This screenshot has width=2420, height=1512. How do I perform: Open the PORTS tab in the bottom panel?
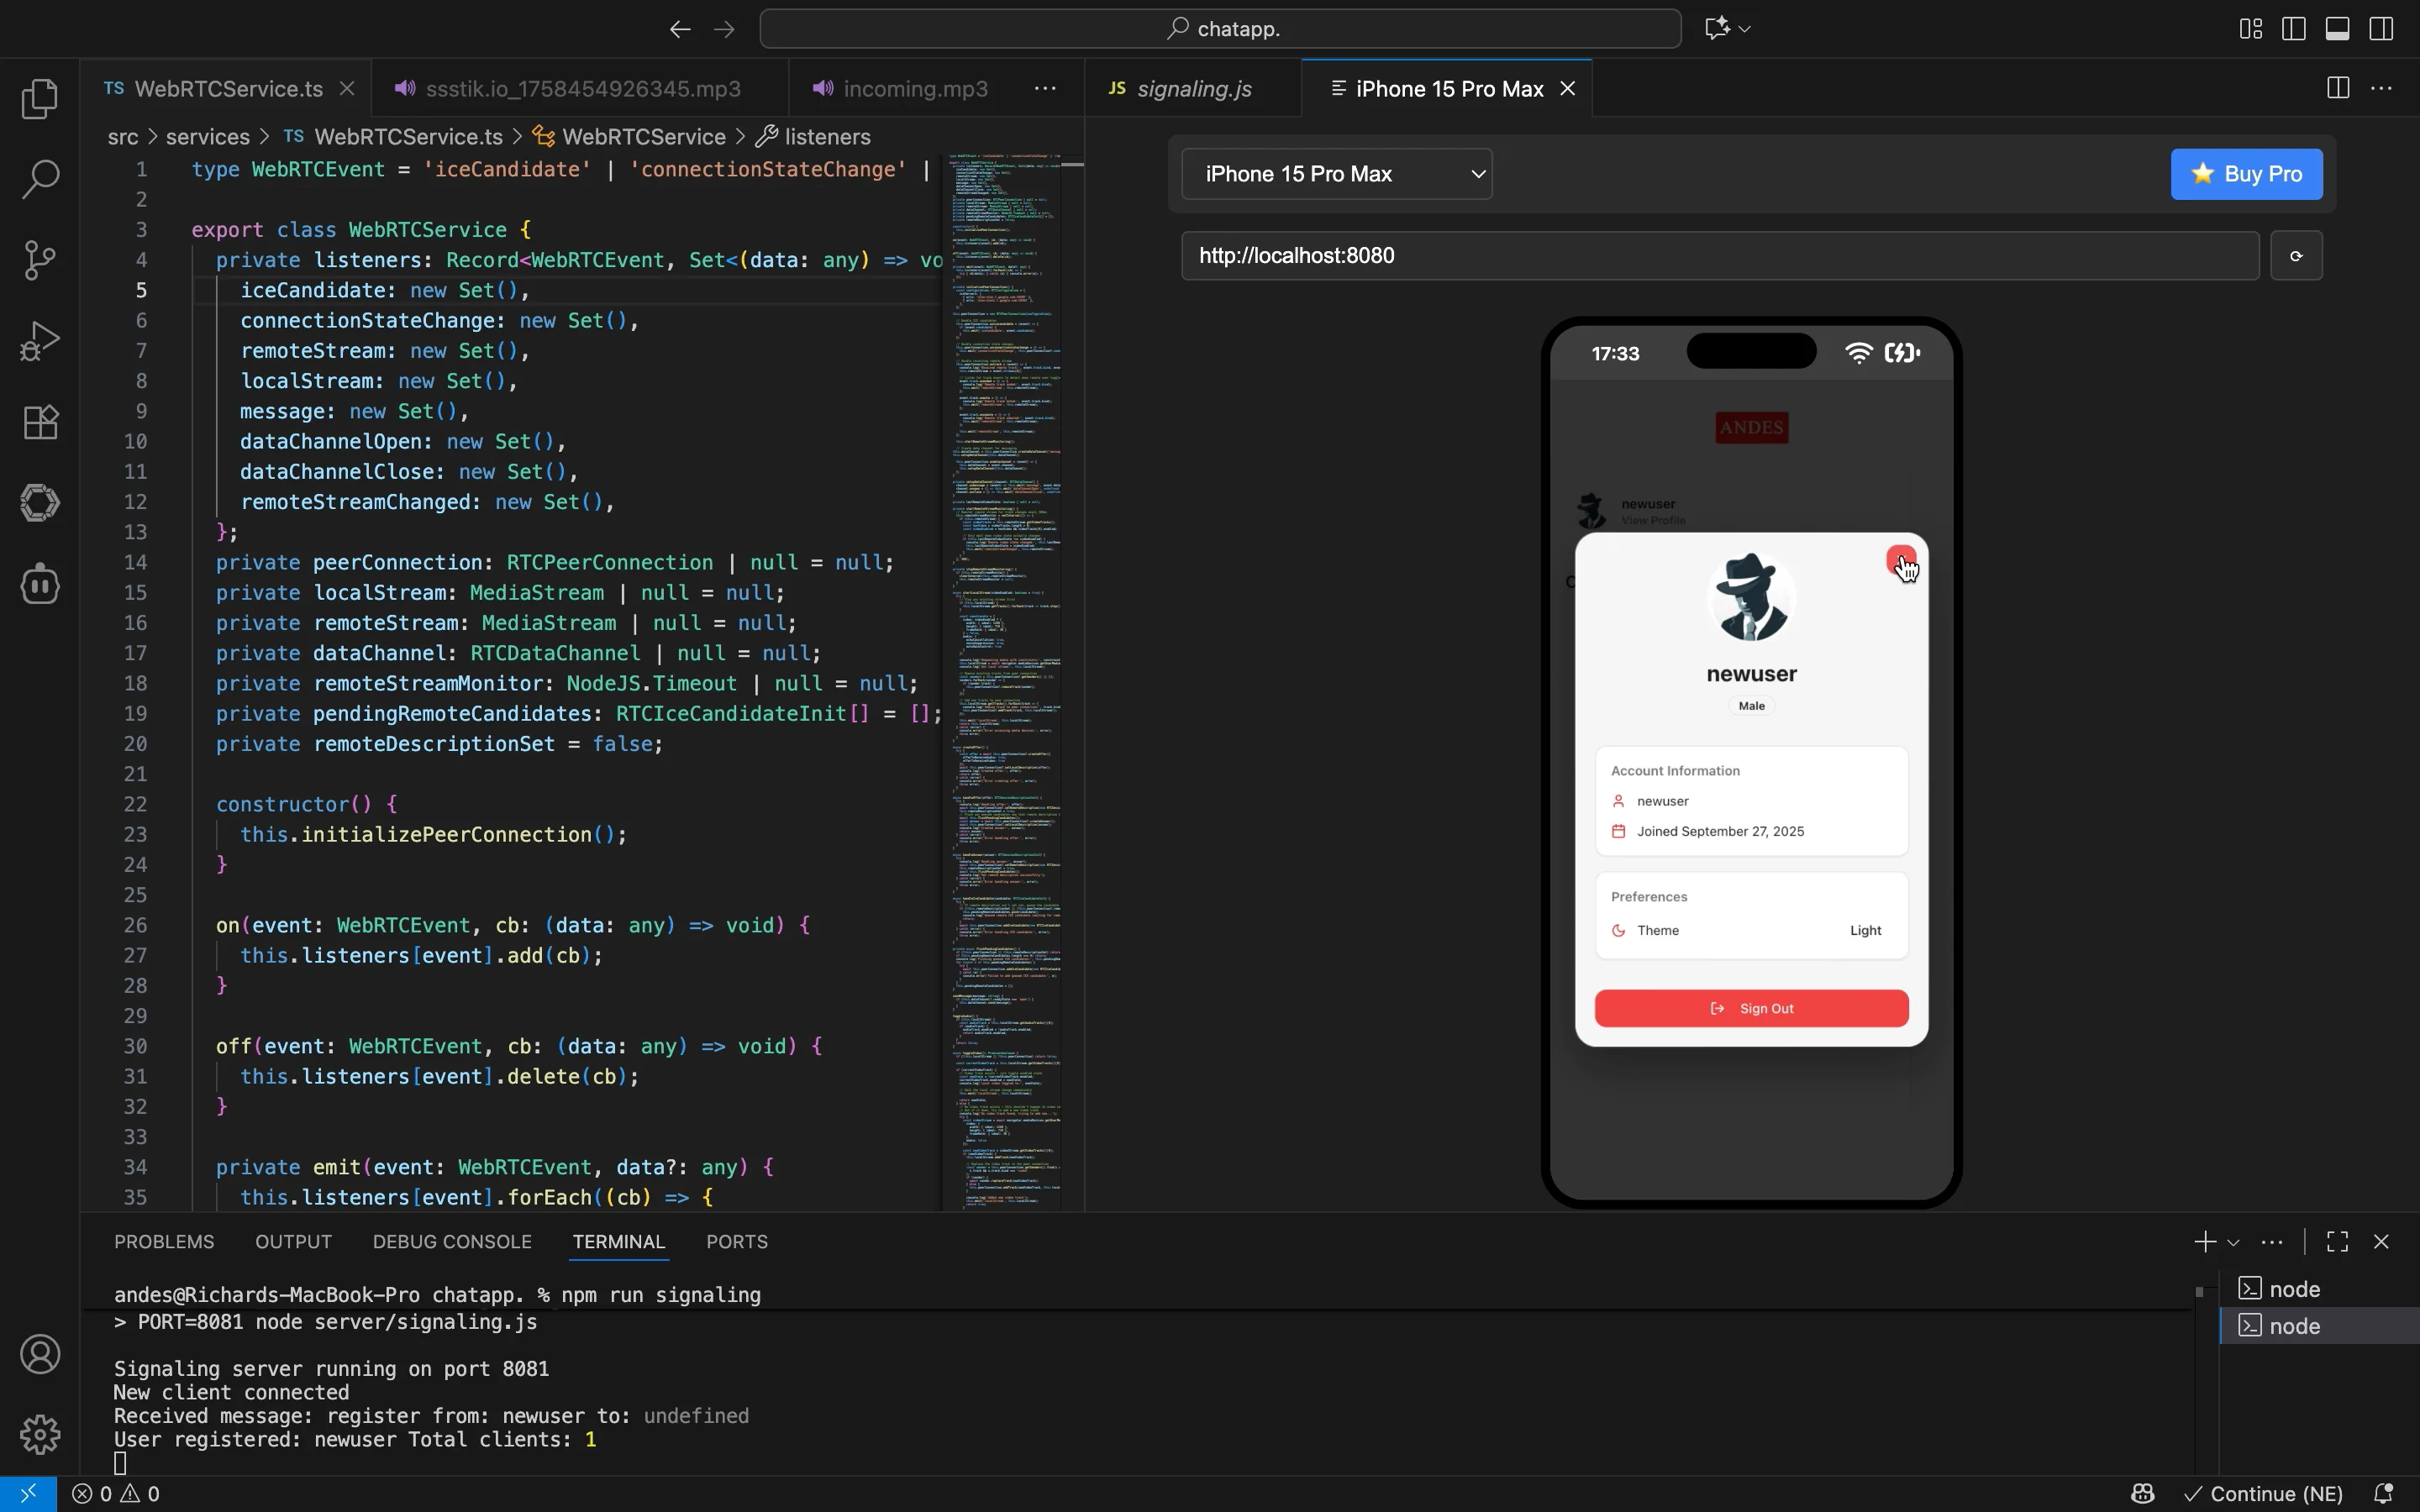[x=736, y=1241]
